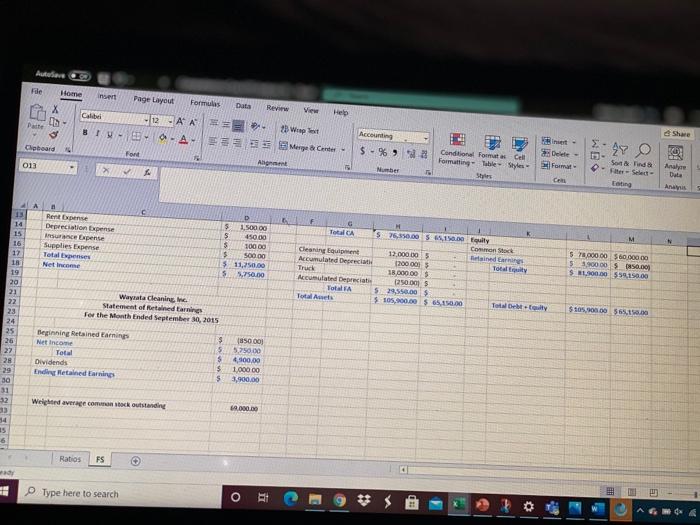The height and width of the screenshot is (525, 700).
Task: Align cell text left
Action: (214, 141)
